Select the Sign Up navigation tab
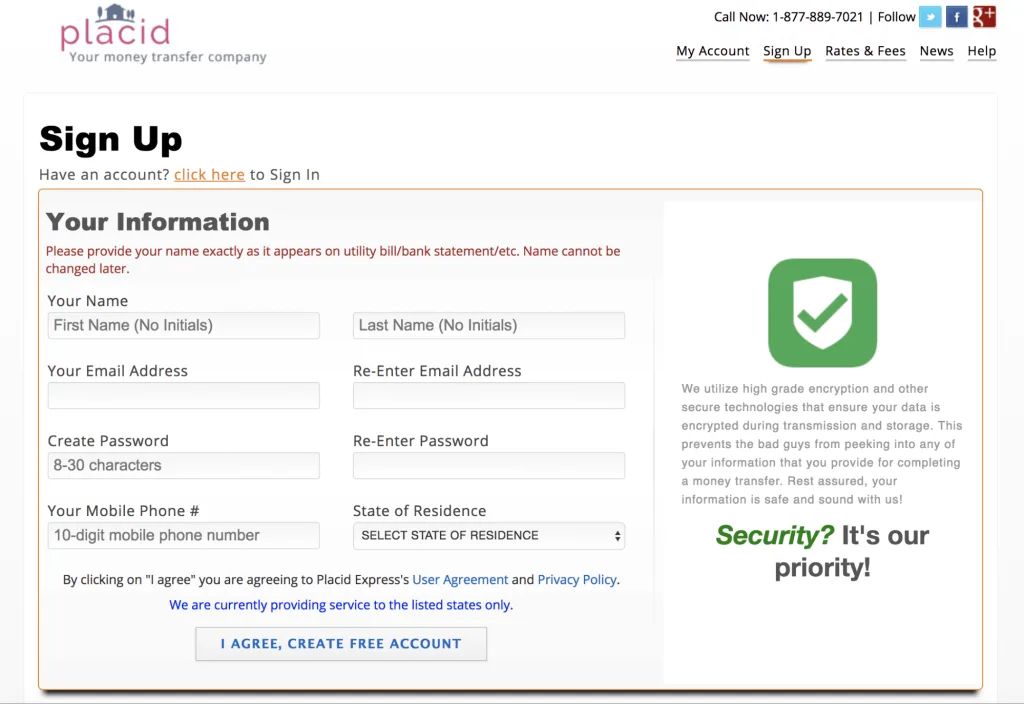Screen dimensions: 1024x704 (787, 51)
